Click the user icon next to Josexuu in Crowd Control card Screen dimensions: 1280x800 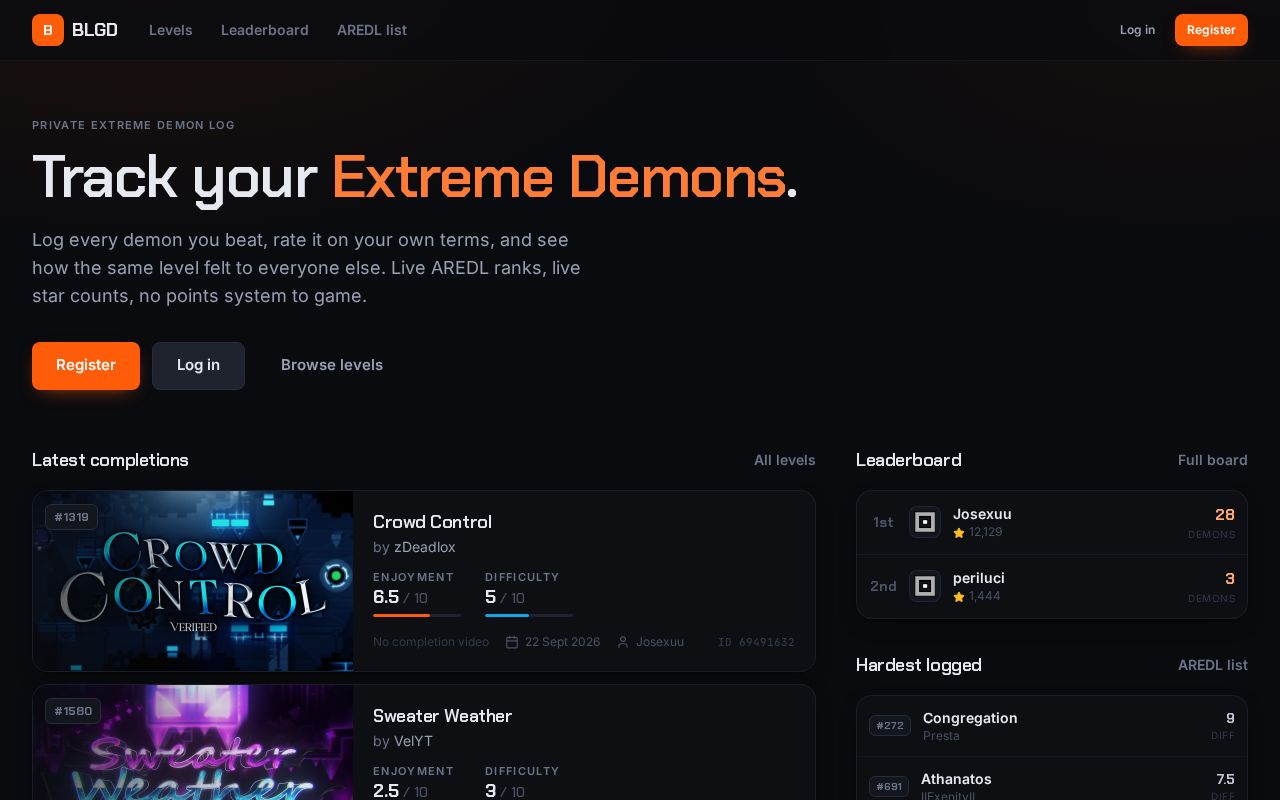click(x=623, y=642)
